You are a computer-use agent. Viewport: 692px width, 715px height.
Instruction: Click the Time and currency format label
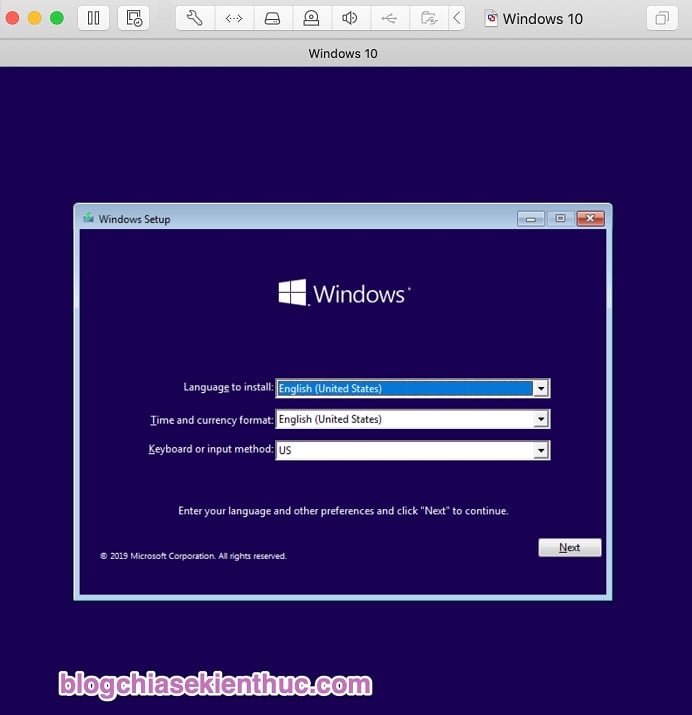[212, 420]
